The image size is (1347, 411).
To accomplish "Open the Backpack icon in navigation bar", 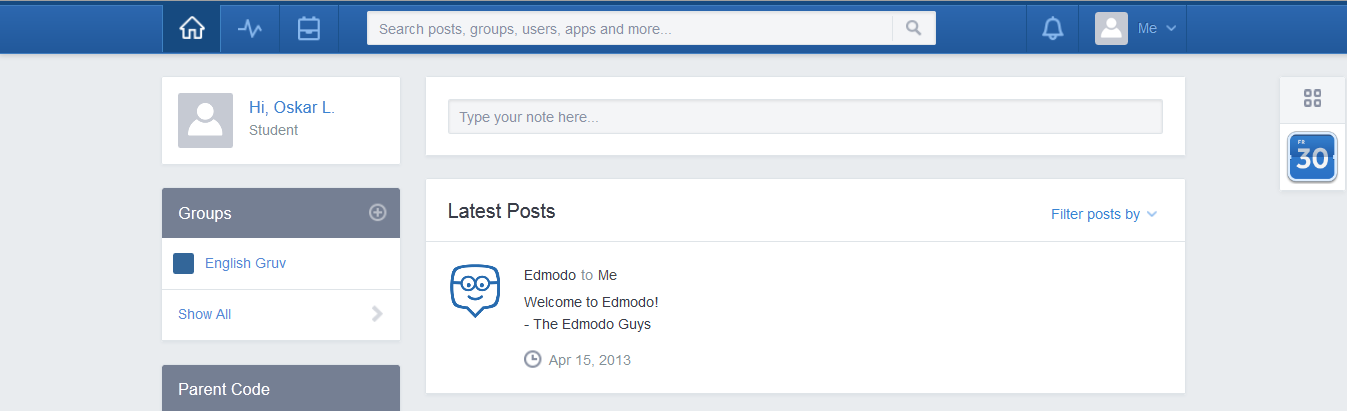I will [x=309, y=29].
